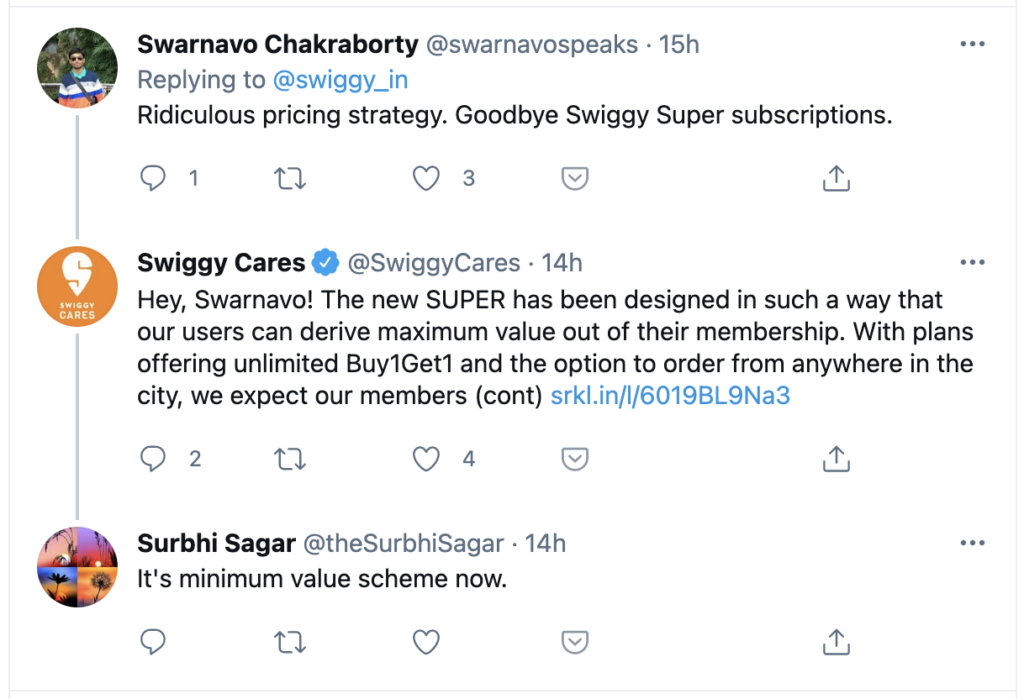This screenshot has width=1024, height=699.
Task: Retweet Surbhi Sagar's minimum value tweet
Action: [290, 641]
